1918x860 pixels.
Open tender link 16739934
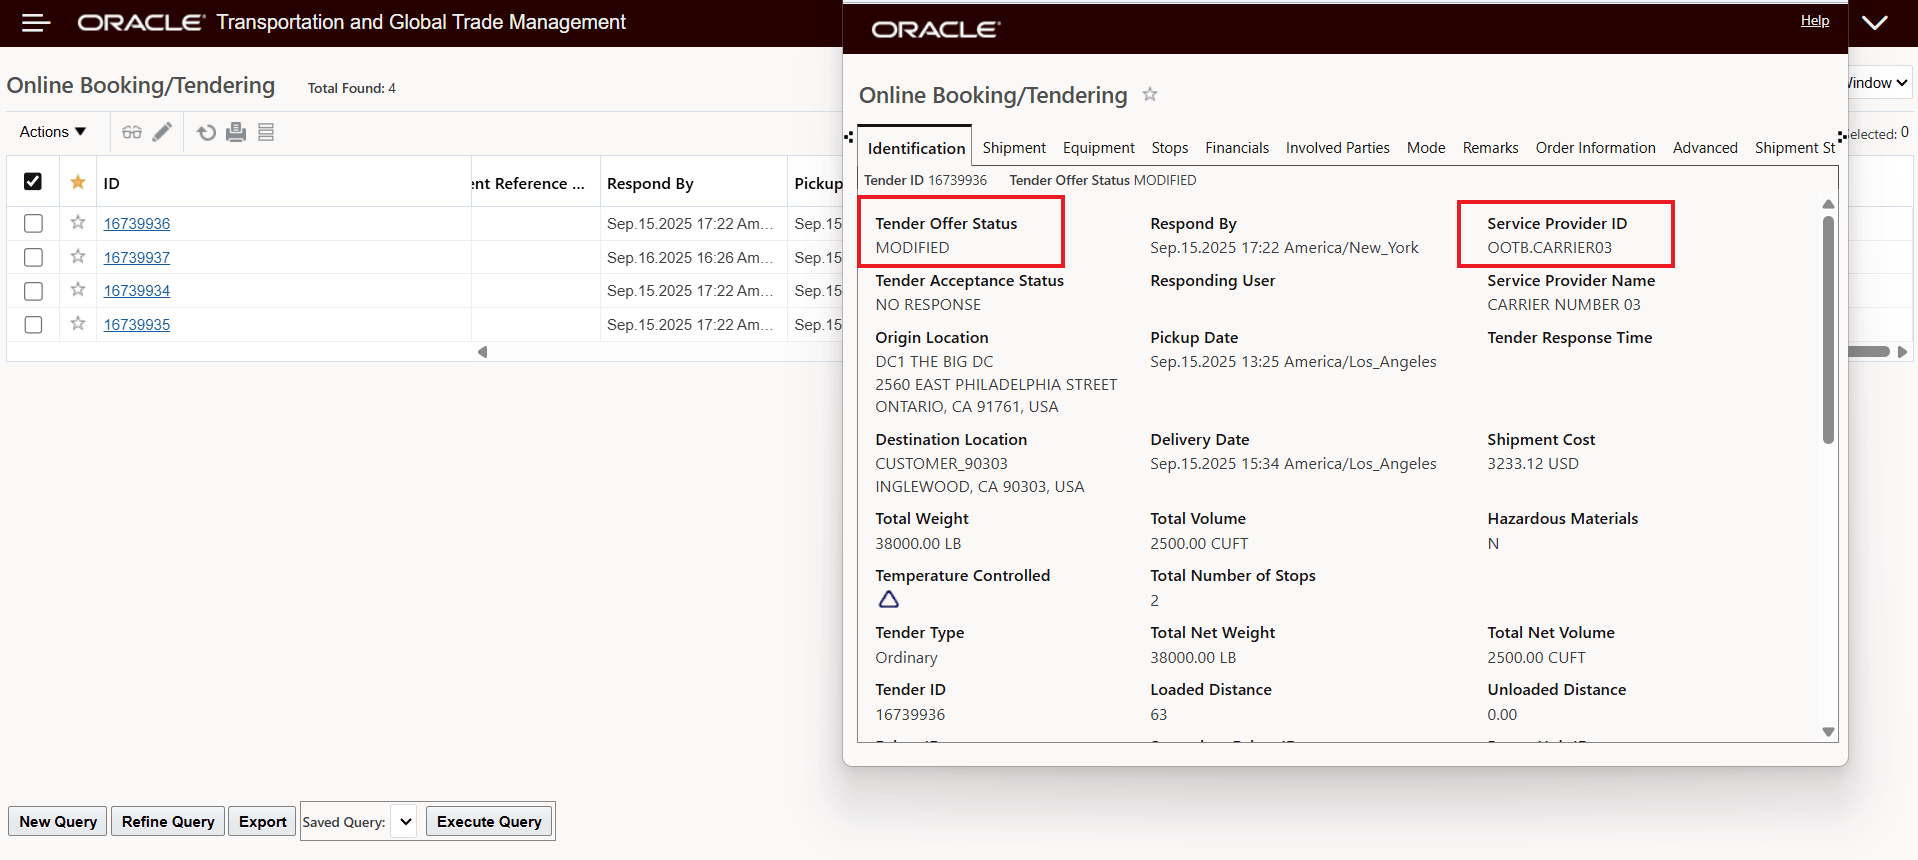137,291
